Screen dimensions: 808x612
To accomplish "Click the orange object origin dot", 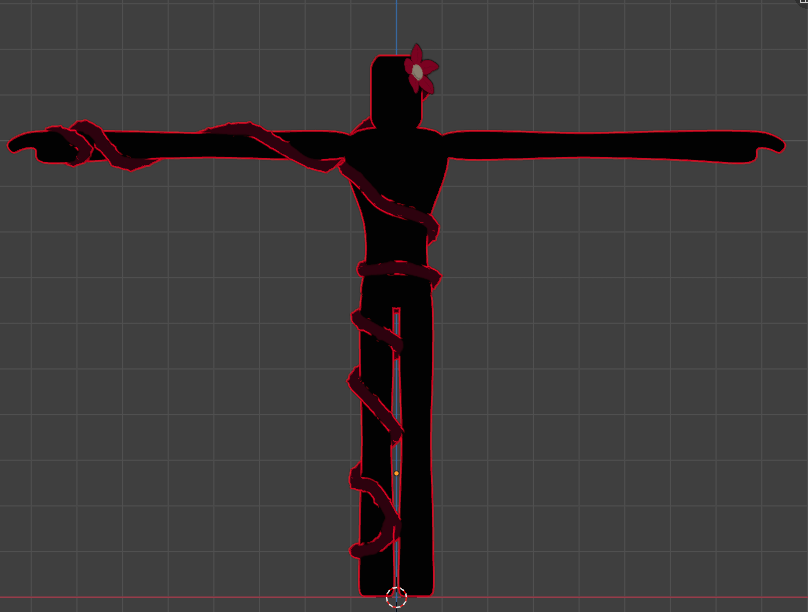I will 396,473.
